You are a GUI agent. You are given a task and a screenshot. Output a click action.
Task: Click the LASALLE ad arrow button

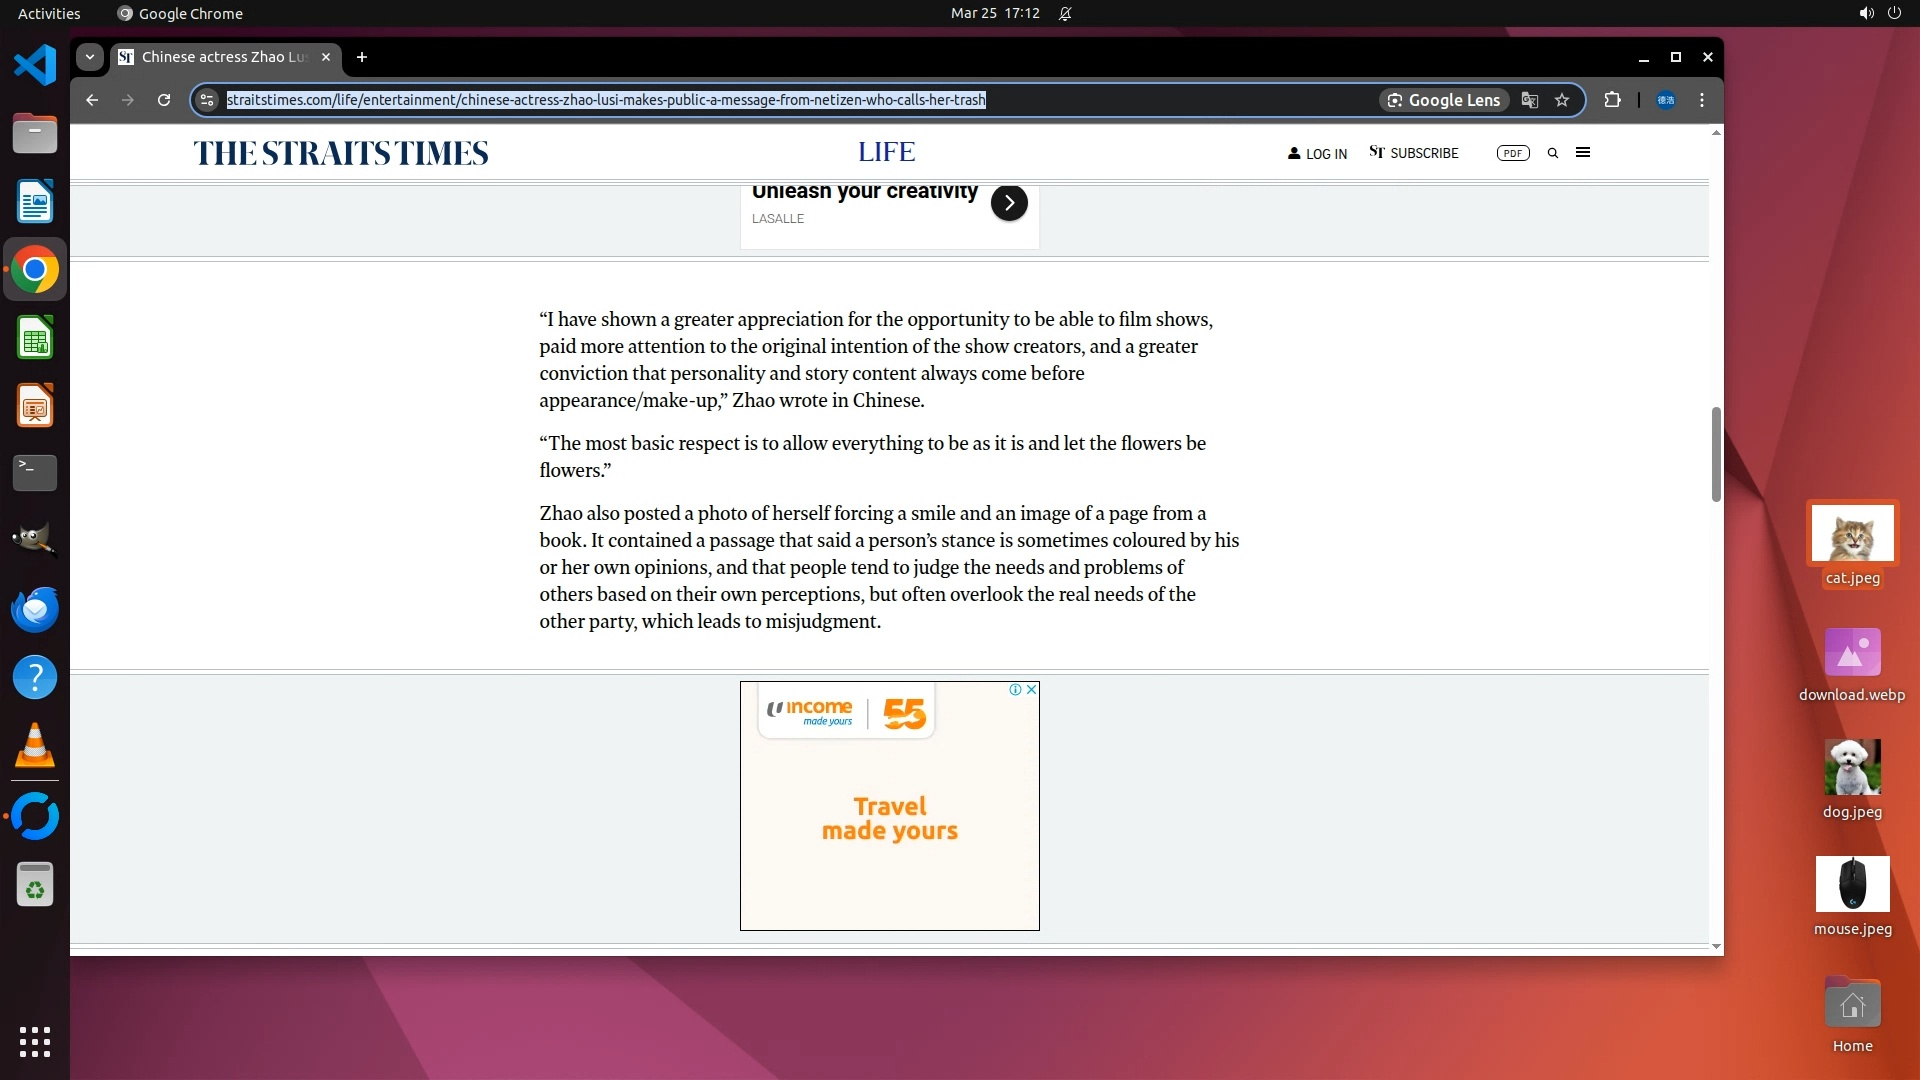click(x=1009, y=203)
